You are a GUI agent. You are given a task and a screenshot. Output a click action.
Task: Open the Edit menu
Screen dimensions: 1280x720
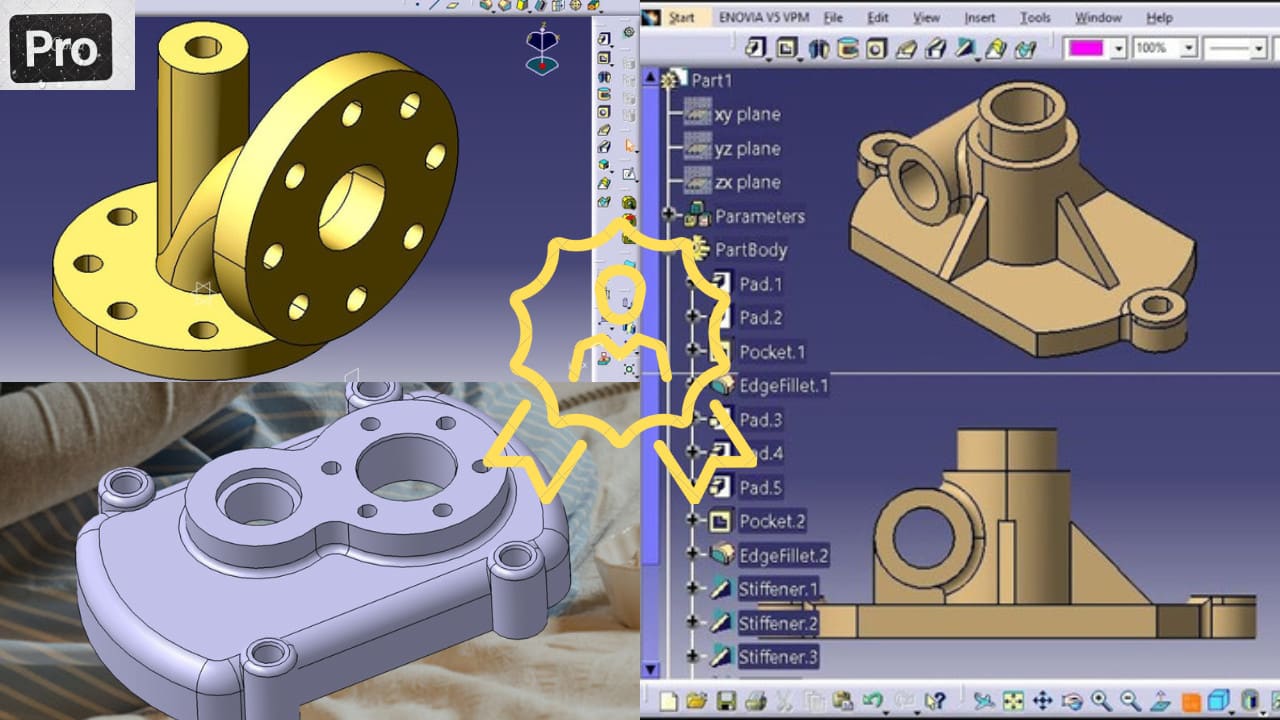click(x=878, y=18)
